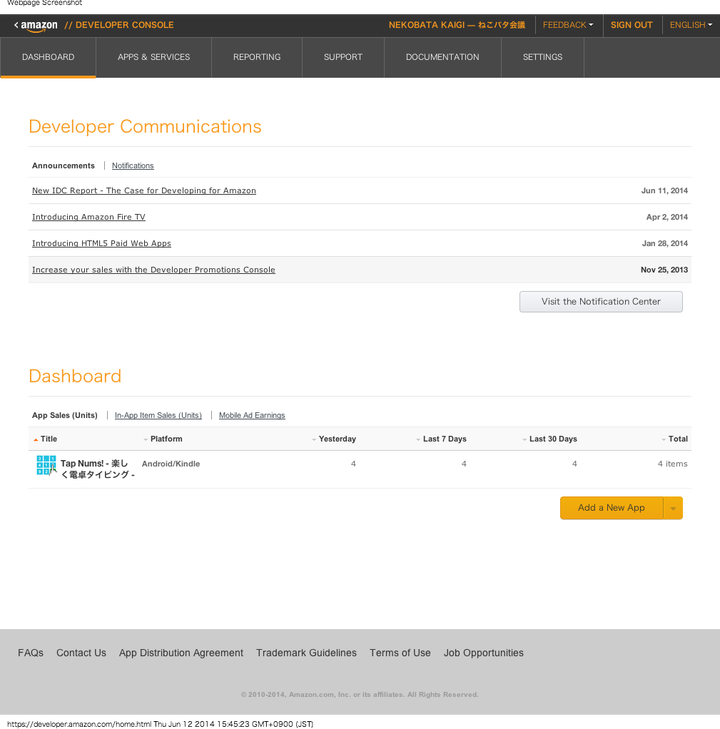Open Introducing HTML5 Paid Web Apps link
Screen dimensions: 720x729
click(x=101, y=244)
